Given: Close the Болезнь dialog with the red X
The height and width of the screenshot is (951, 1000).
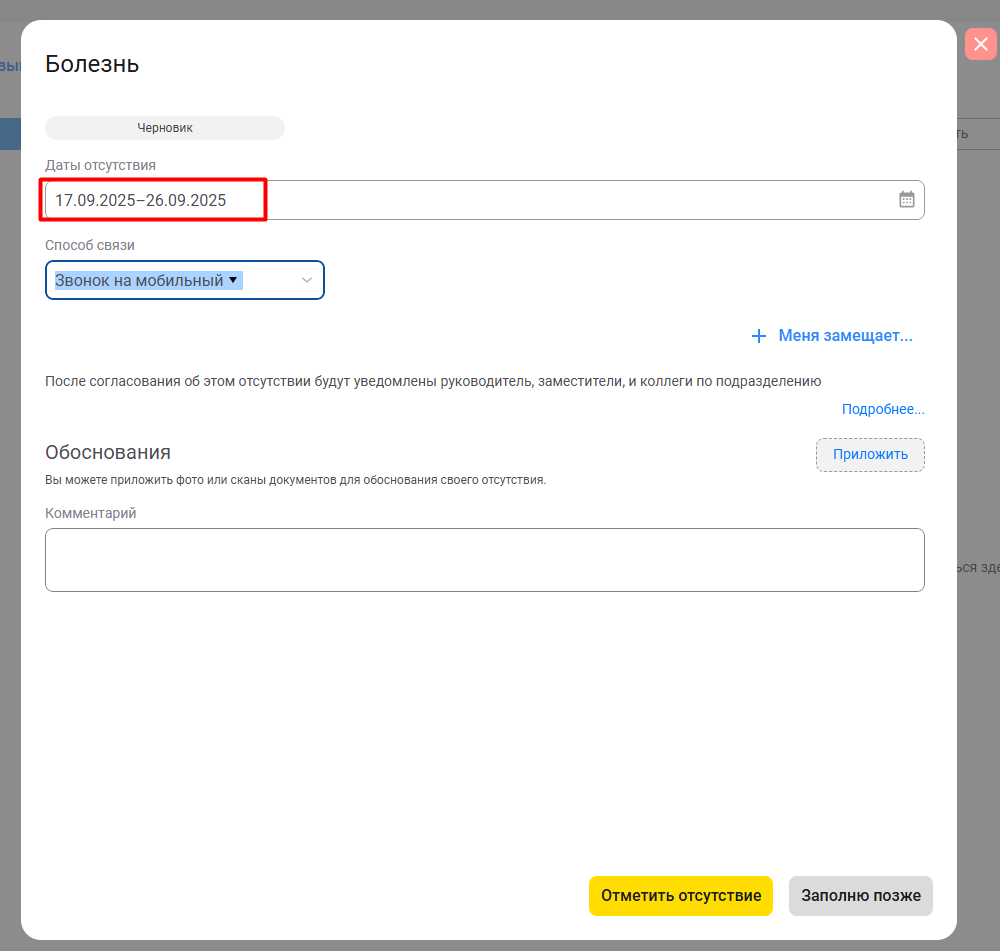Looking at the screenshot, I should [980, 44].
